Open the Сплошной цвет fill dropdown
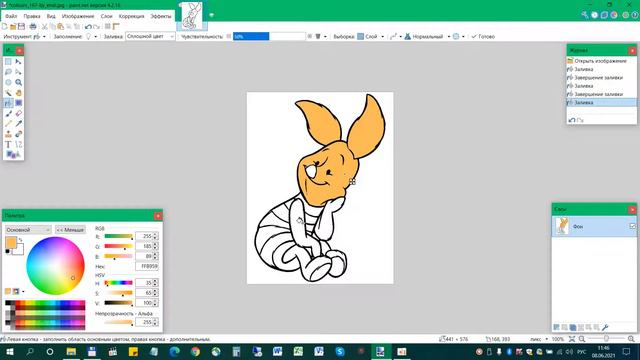This screenshot has width=640, height=360. click(x=150, y=36)
